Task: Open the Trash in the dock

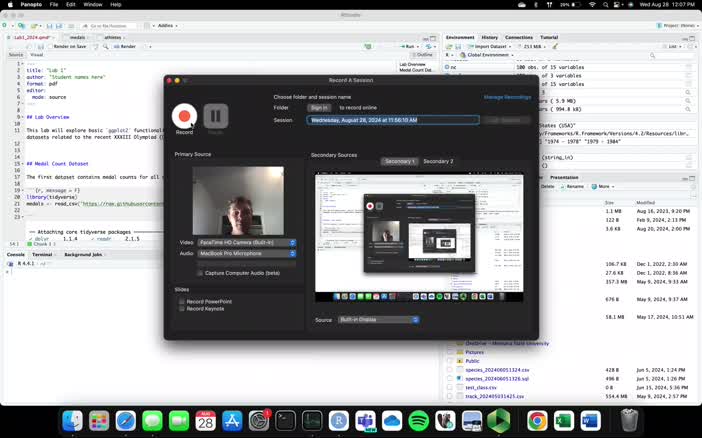Action: [629, 421]
